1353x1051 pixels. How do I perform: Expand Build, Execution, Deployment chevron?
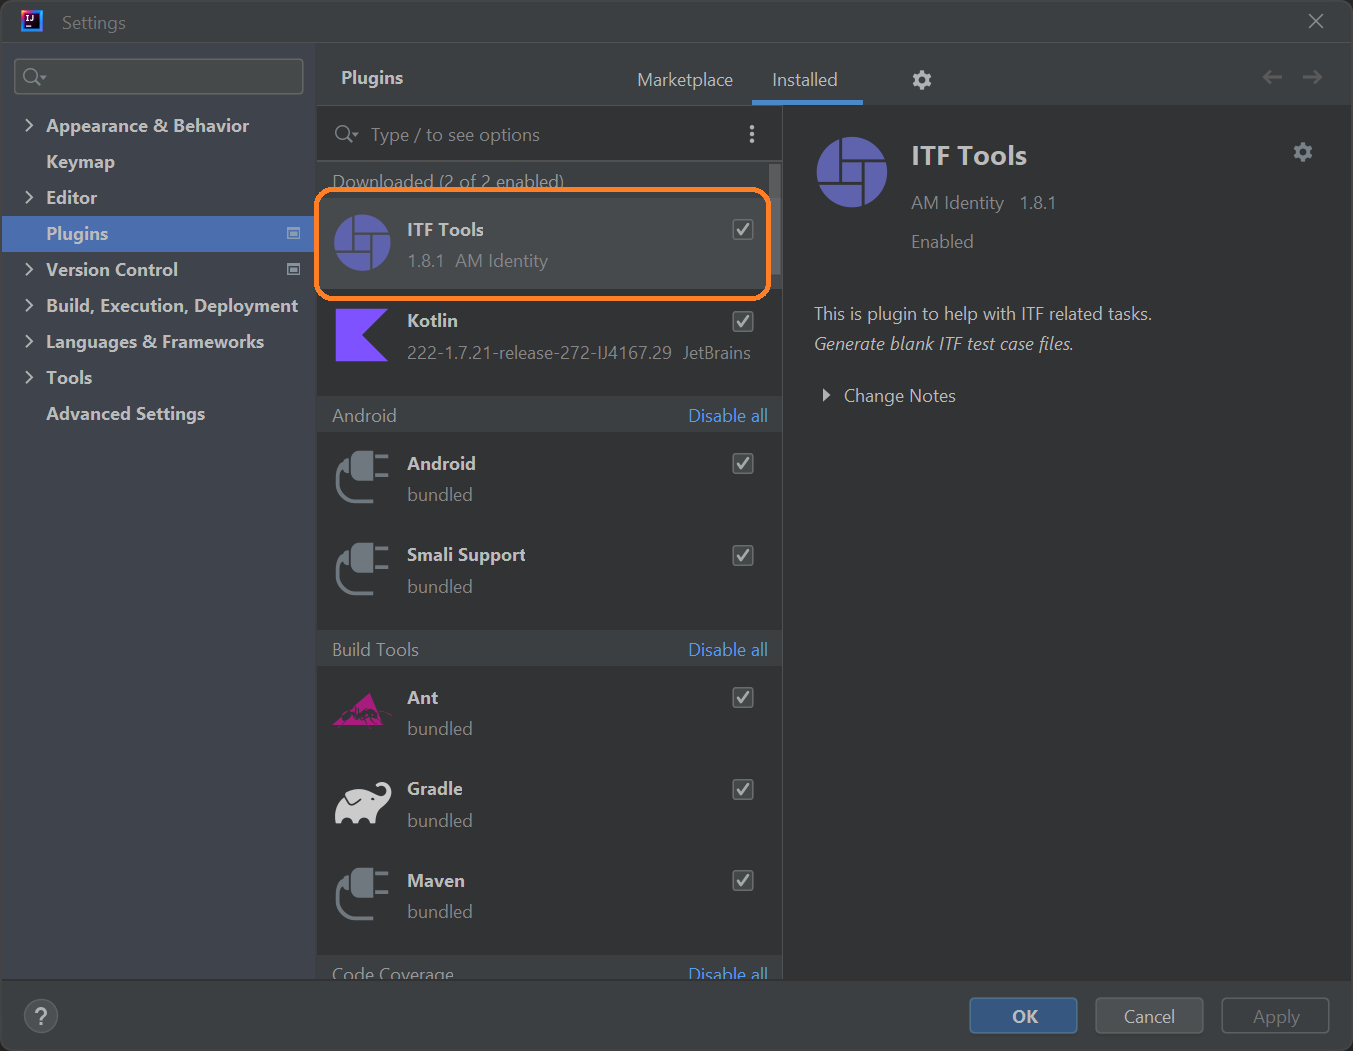(x=29, y=305)
